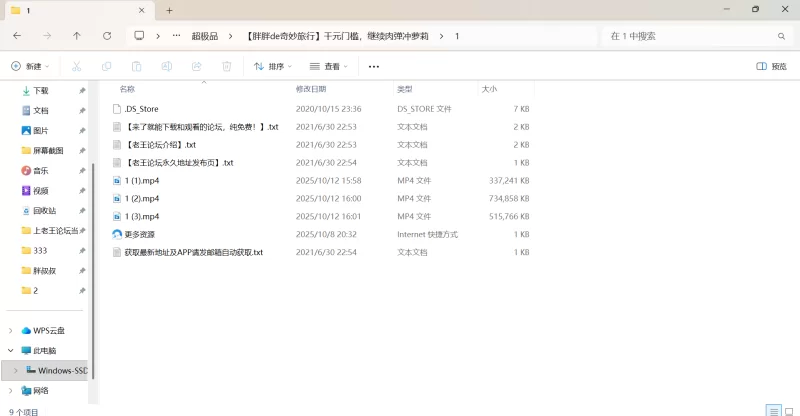Click the Share icon in toolbar
The width and height of the screenshot is (800, 416).
tap(196, 66)
